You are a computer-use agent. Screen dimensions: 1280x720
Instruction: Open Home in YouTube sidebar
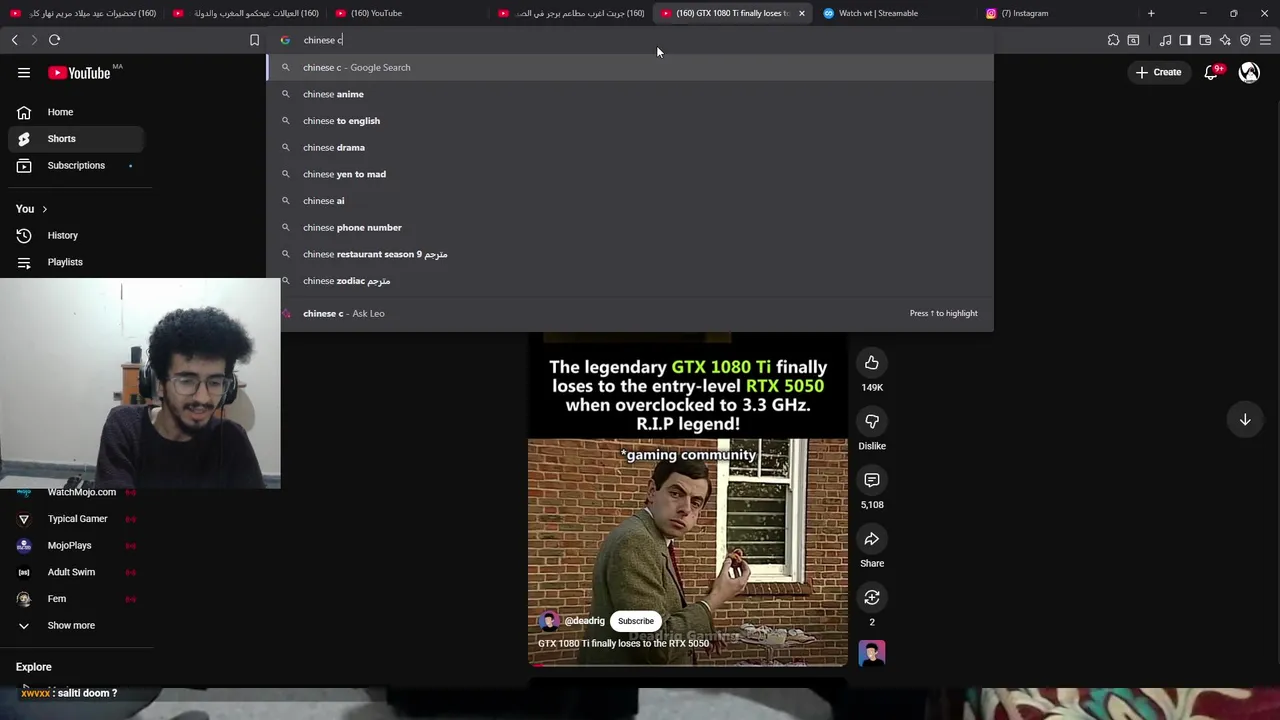(x=76, y=112)
